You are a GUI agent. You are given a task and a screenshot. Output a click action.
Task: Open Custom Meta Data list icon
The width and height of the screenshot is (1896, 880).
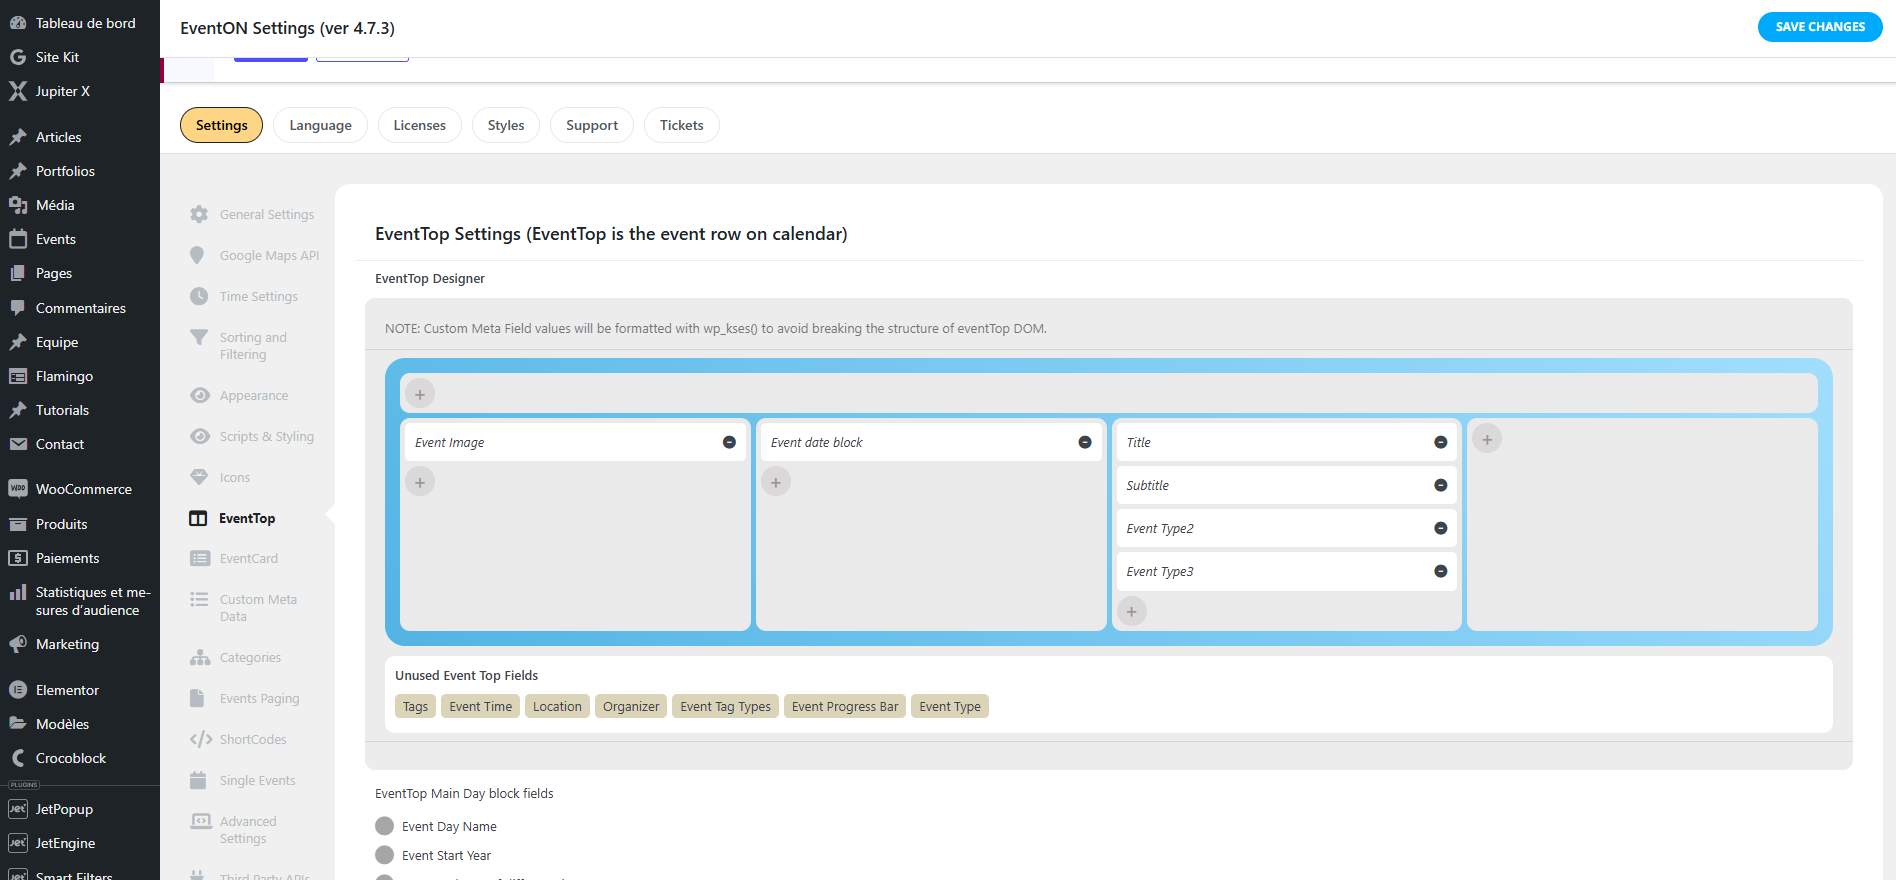pos(199,599)
